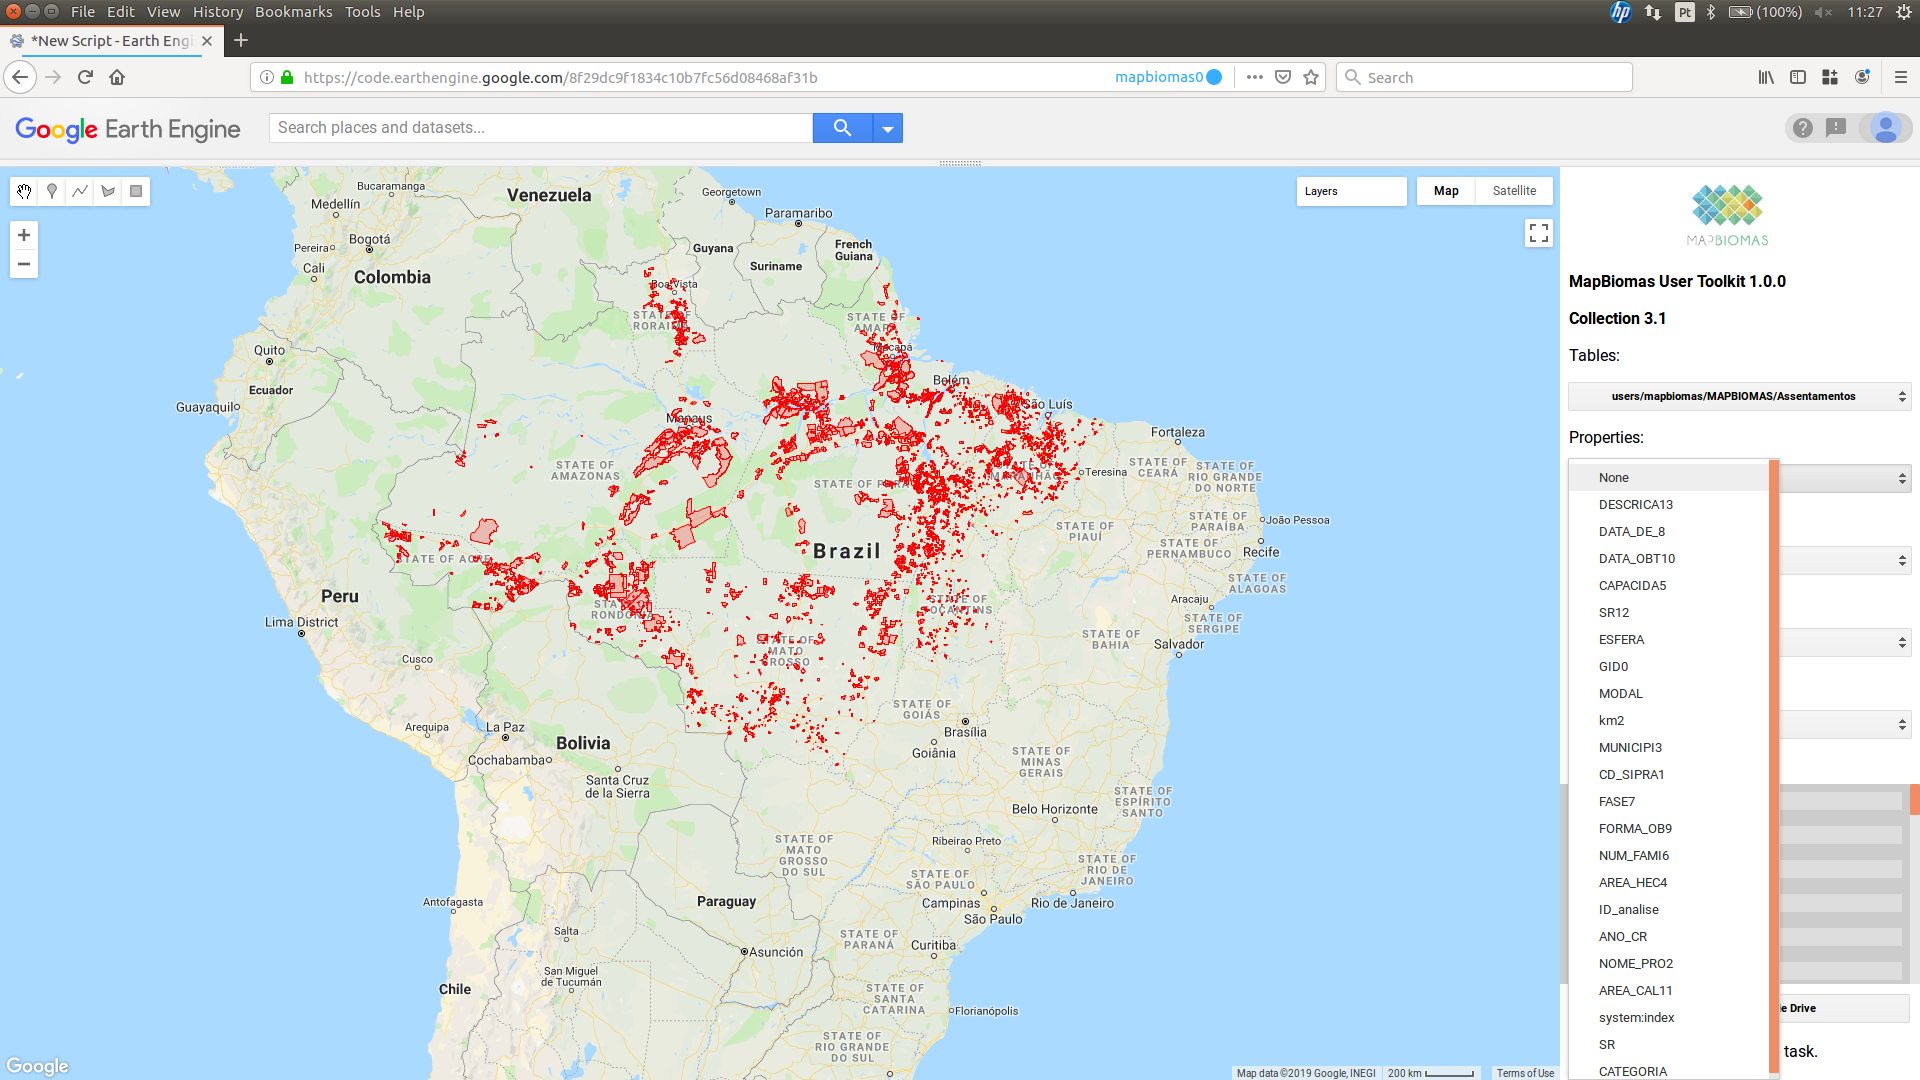Click the blue search magnifier button
The image size is (1920, 1080).
pyautogui.click(x=842, y=128)
